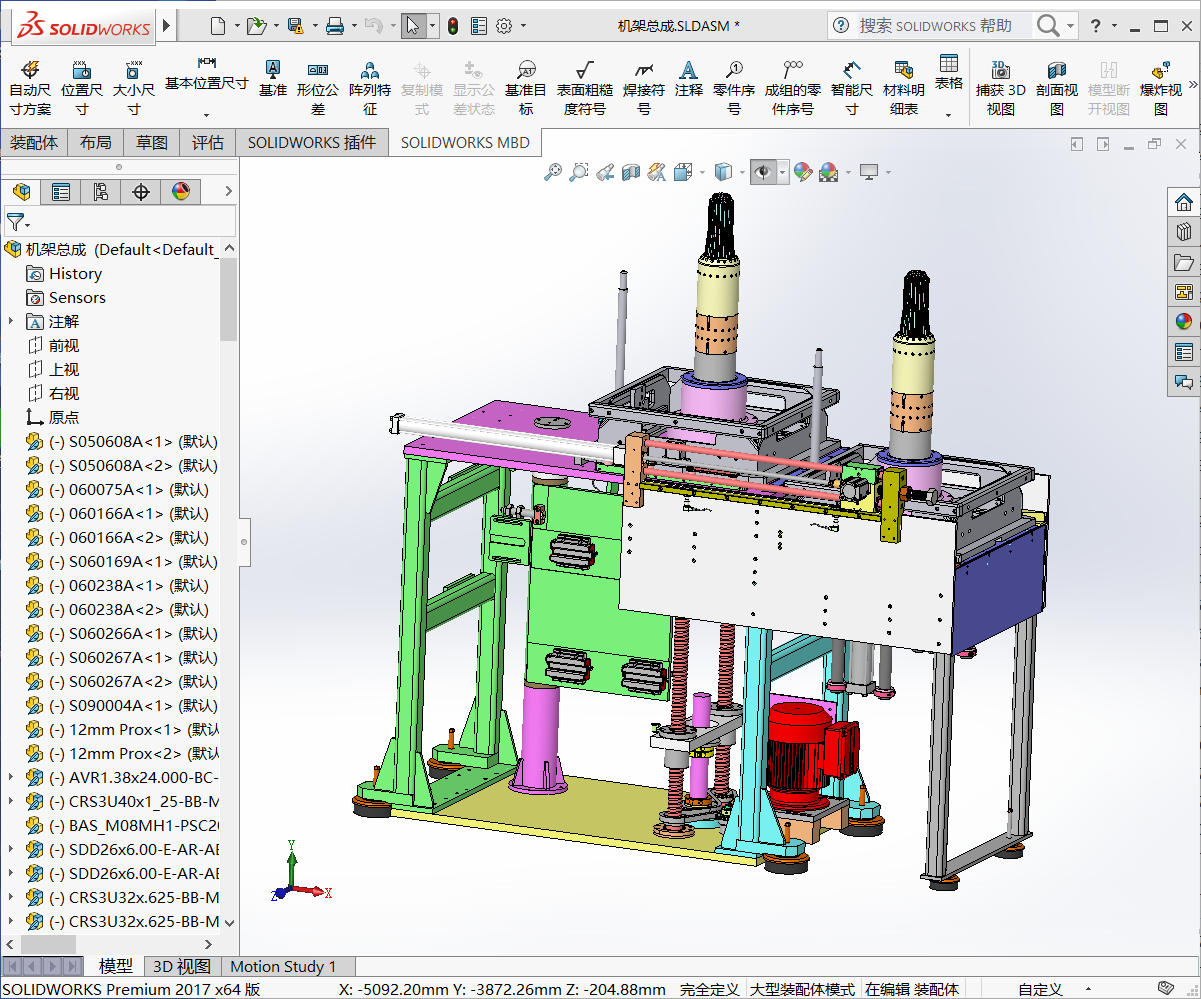Select the Zoom to Fit tool
The width and height of the screenshot is (1201, 999).
[555, 172]
